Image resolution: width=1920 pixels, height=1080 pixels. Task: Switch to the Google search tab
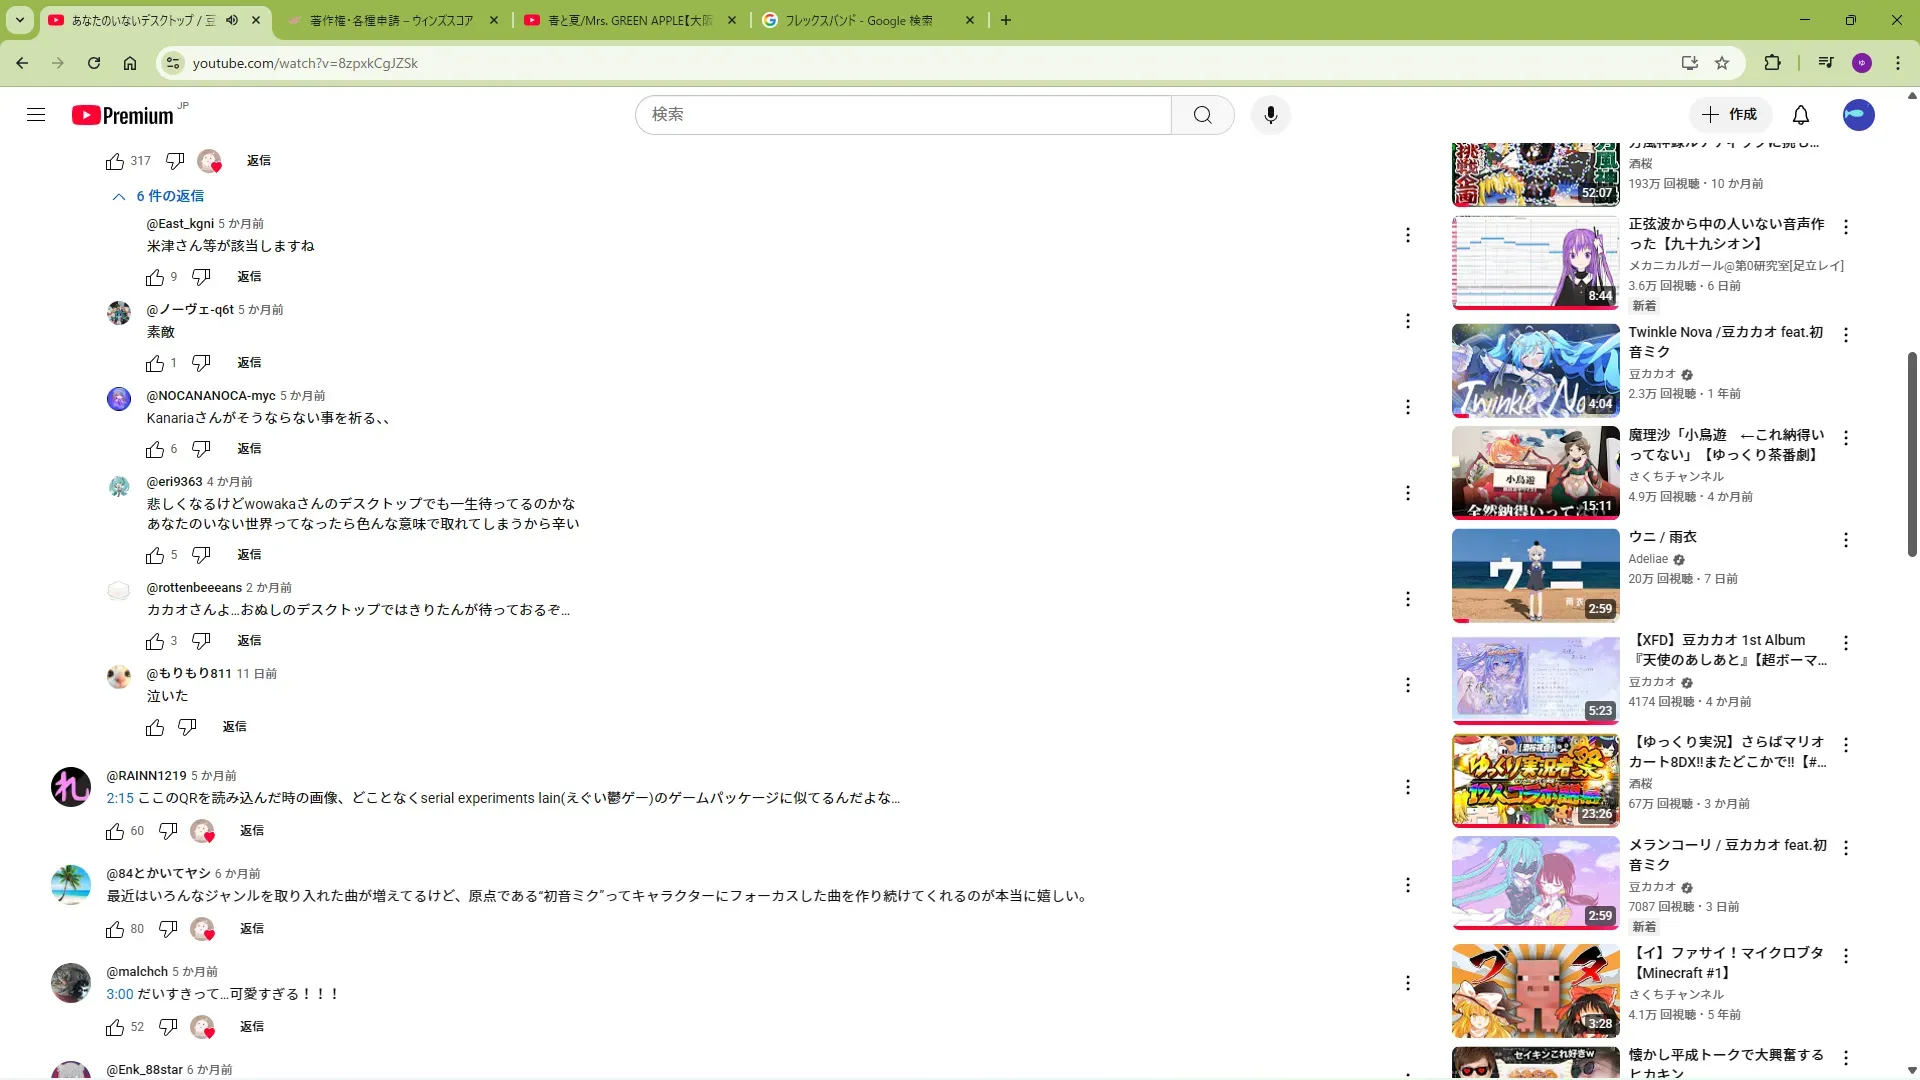(x=860, y=20)
